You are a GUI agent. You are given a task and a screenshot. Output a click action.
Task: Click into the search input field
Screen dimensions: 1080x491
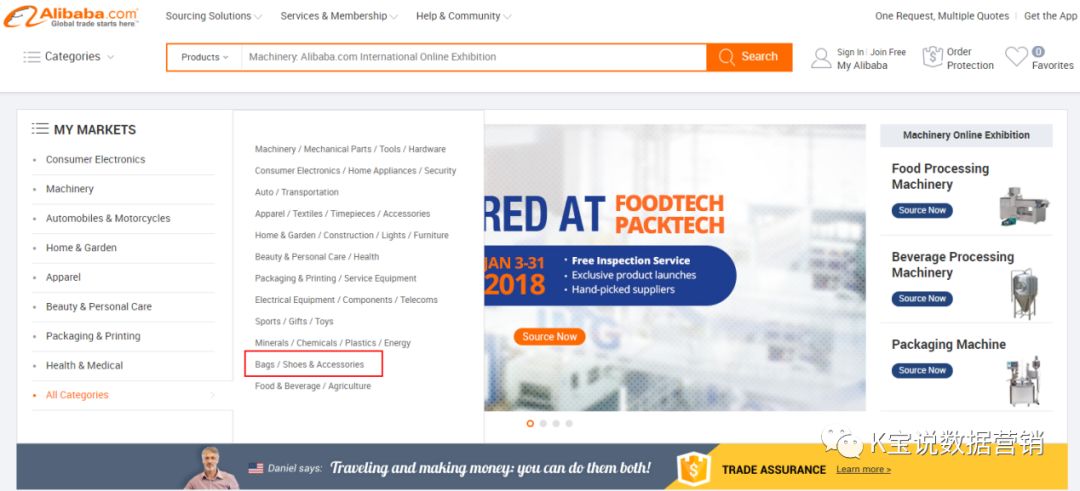(x=470, y=57)
